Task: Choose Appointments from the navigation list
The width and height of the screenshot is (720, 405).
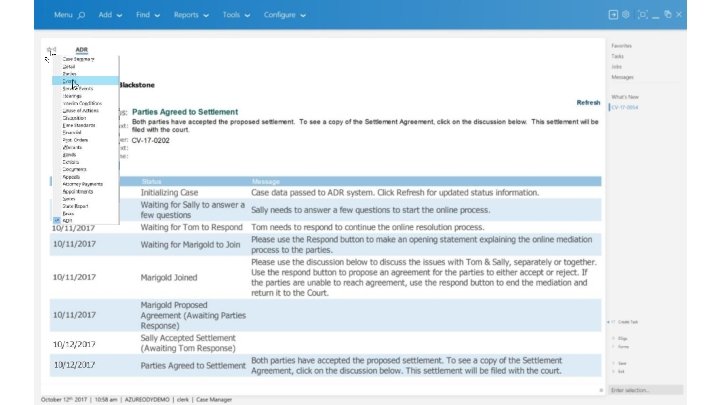Action: (78, 191)
